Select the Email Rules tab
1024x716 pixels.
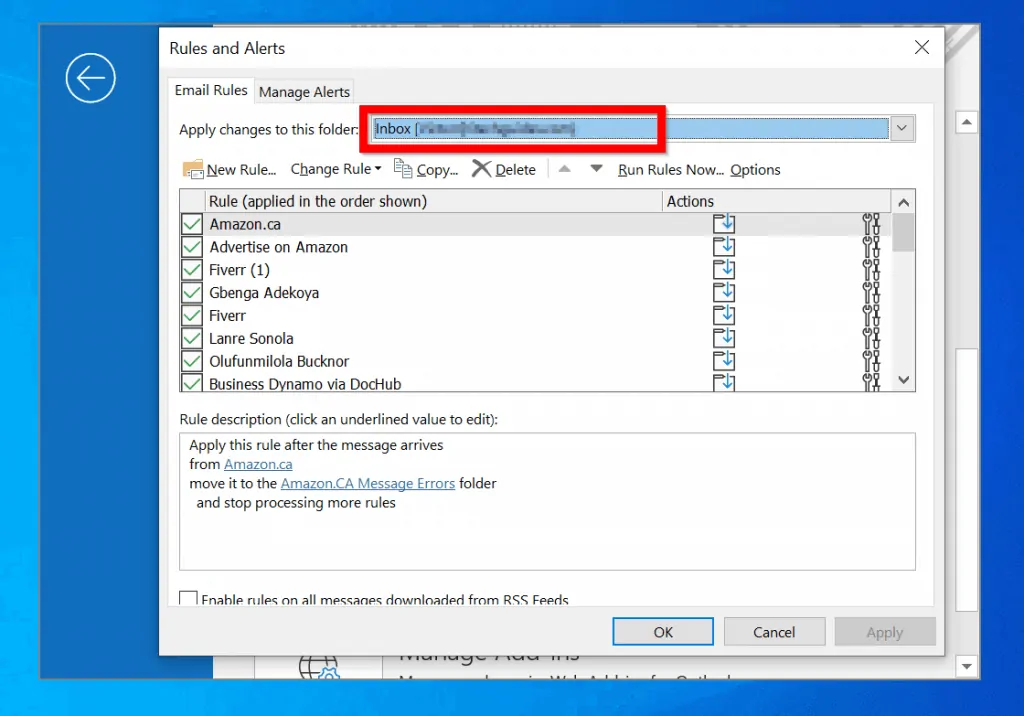(x=210, y=90)
